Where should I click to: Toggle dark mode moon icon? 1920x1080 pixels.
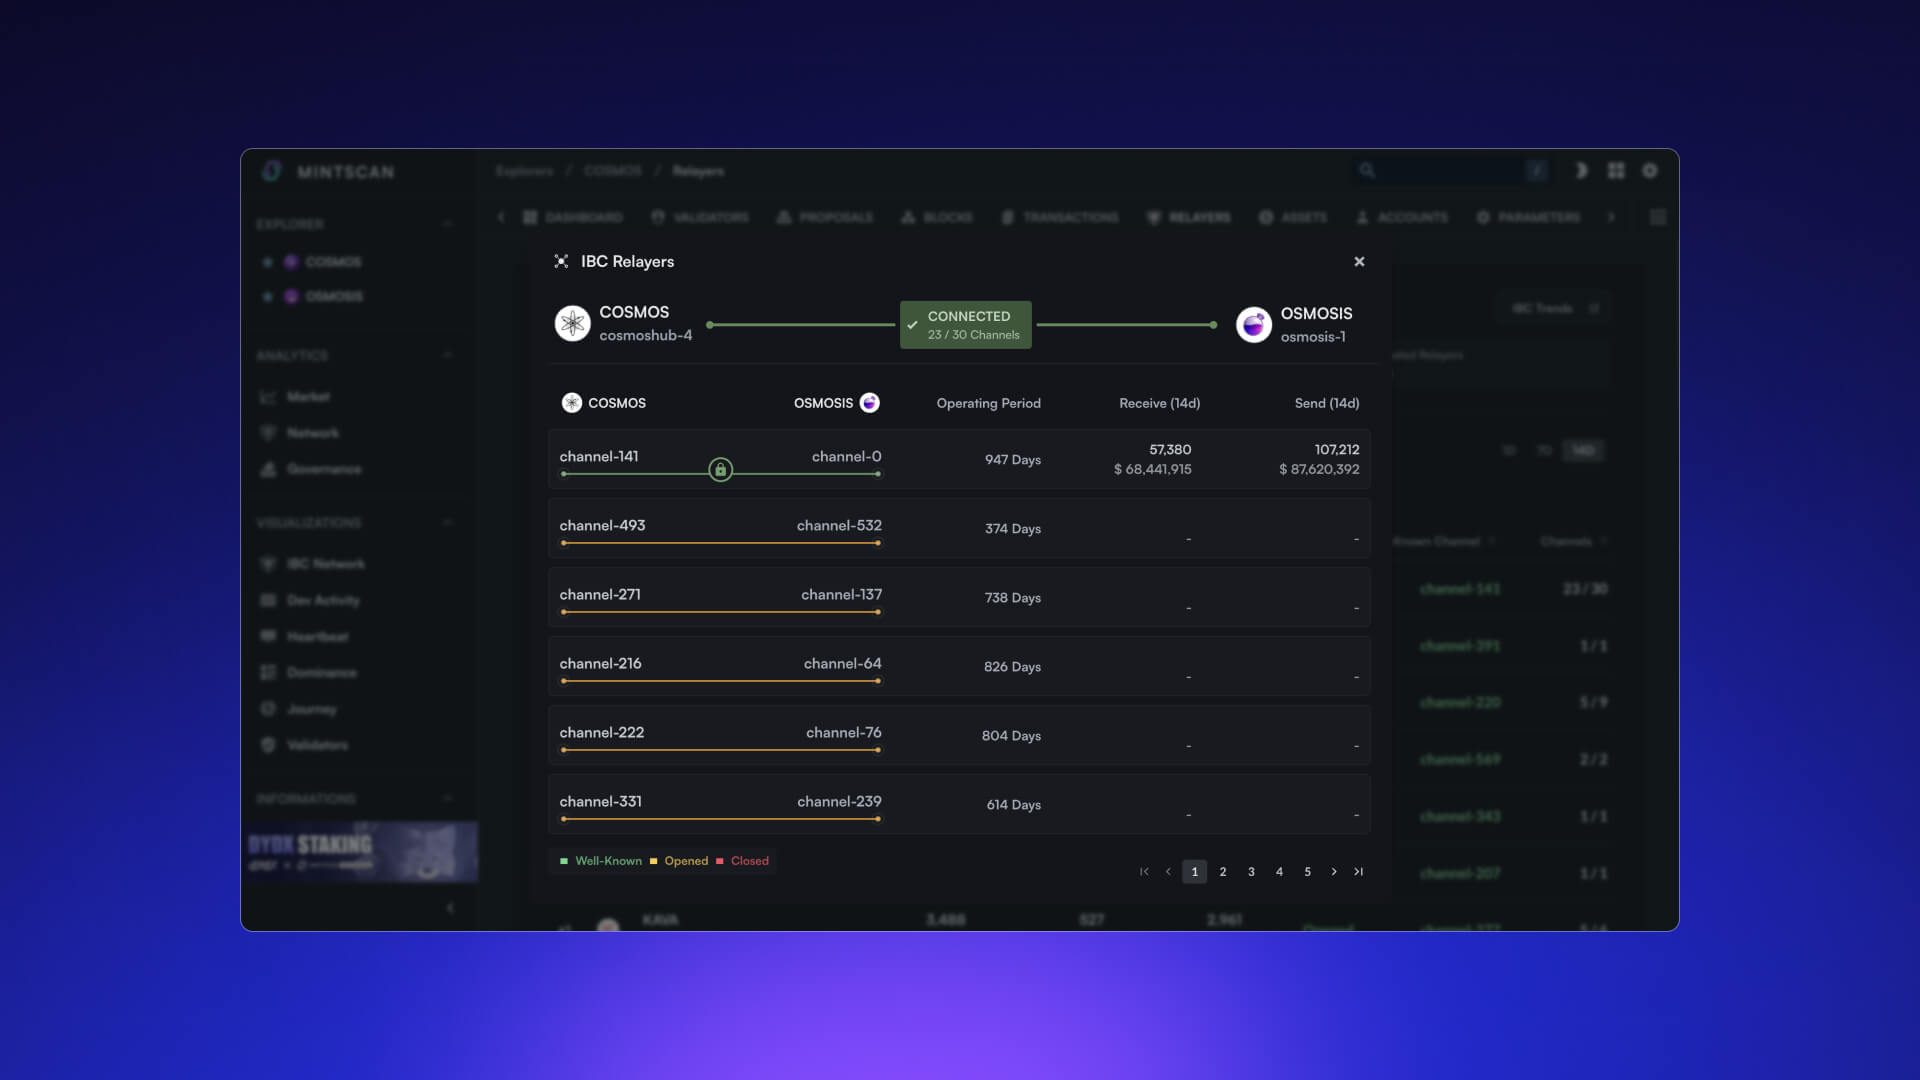(1581, 171)
